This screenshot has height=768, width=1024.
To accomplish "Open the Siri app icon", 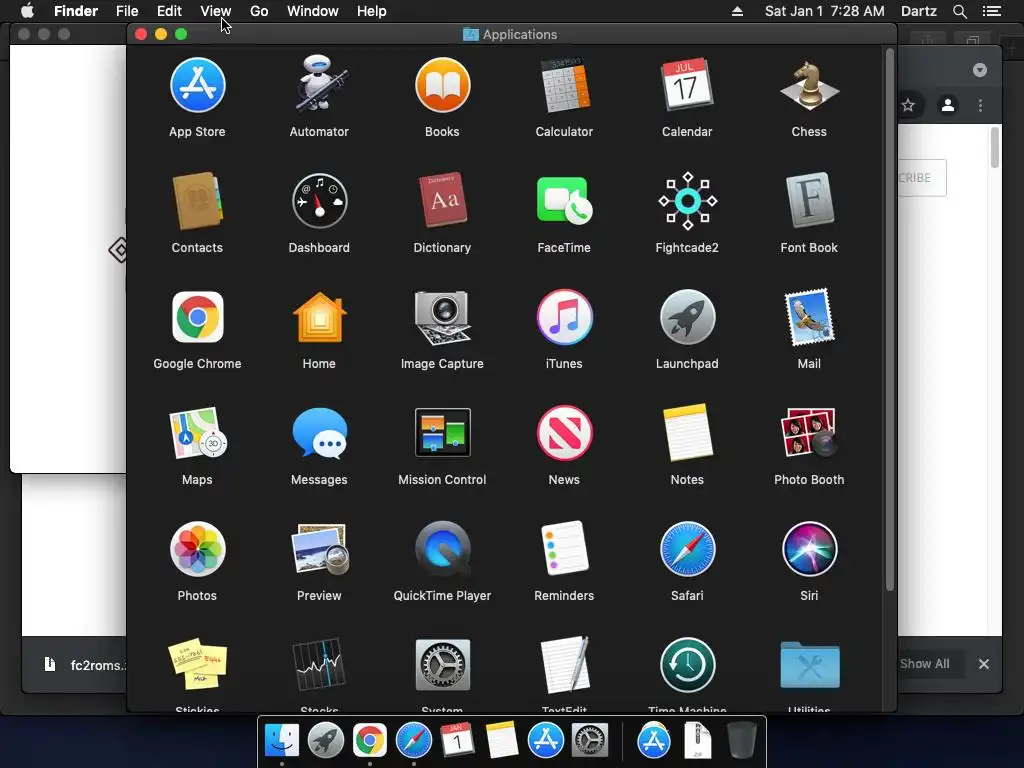I will (809, 549).
